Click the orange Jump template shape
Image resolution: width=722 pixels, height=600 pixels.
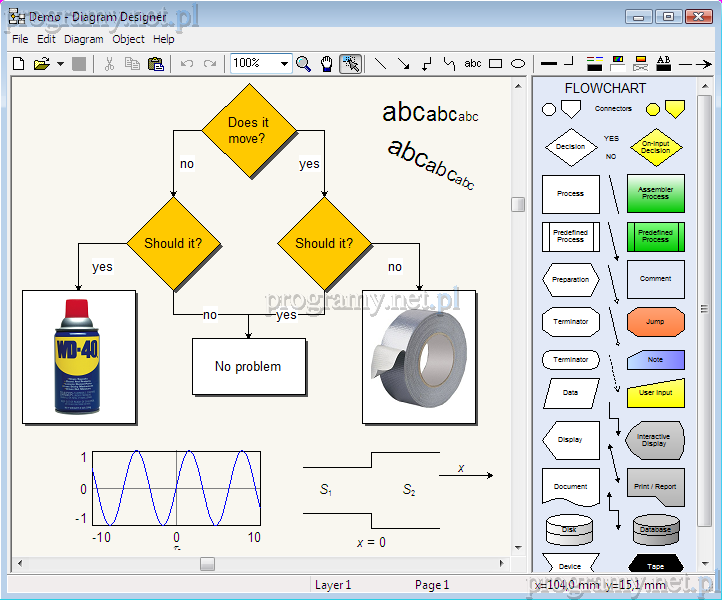[655, 322]
